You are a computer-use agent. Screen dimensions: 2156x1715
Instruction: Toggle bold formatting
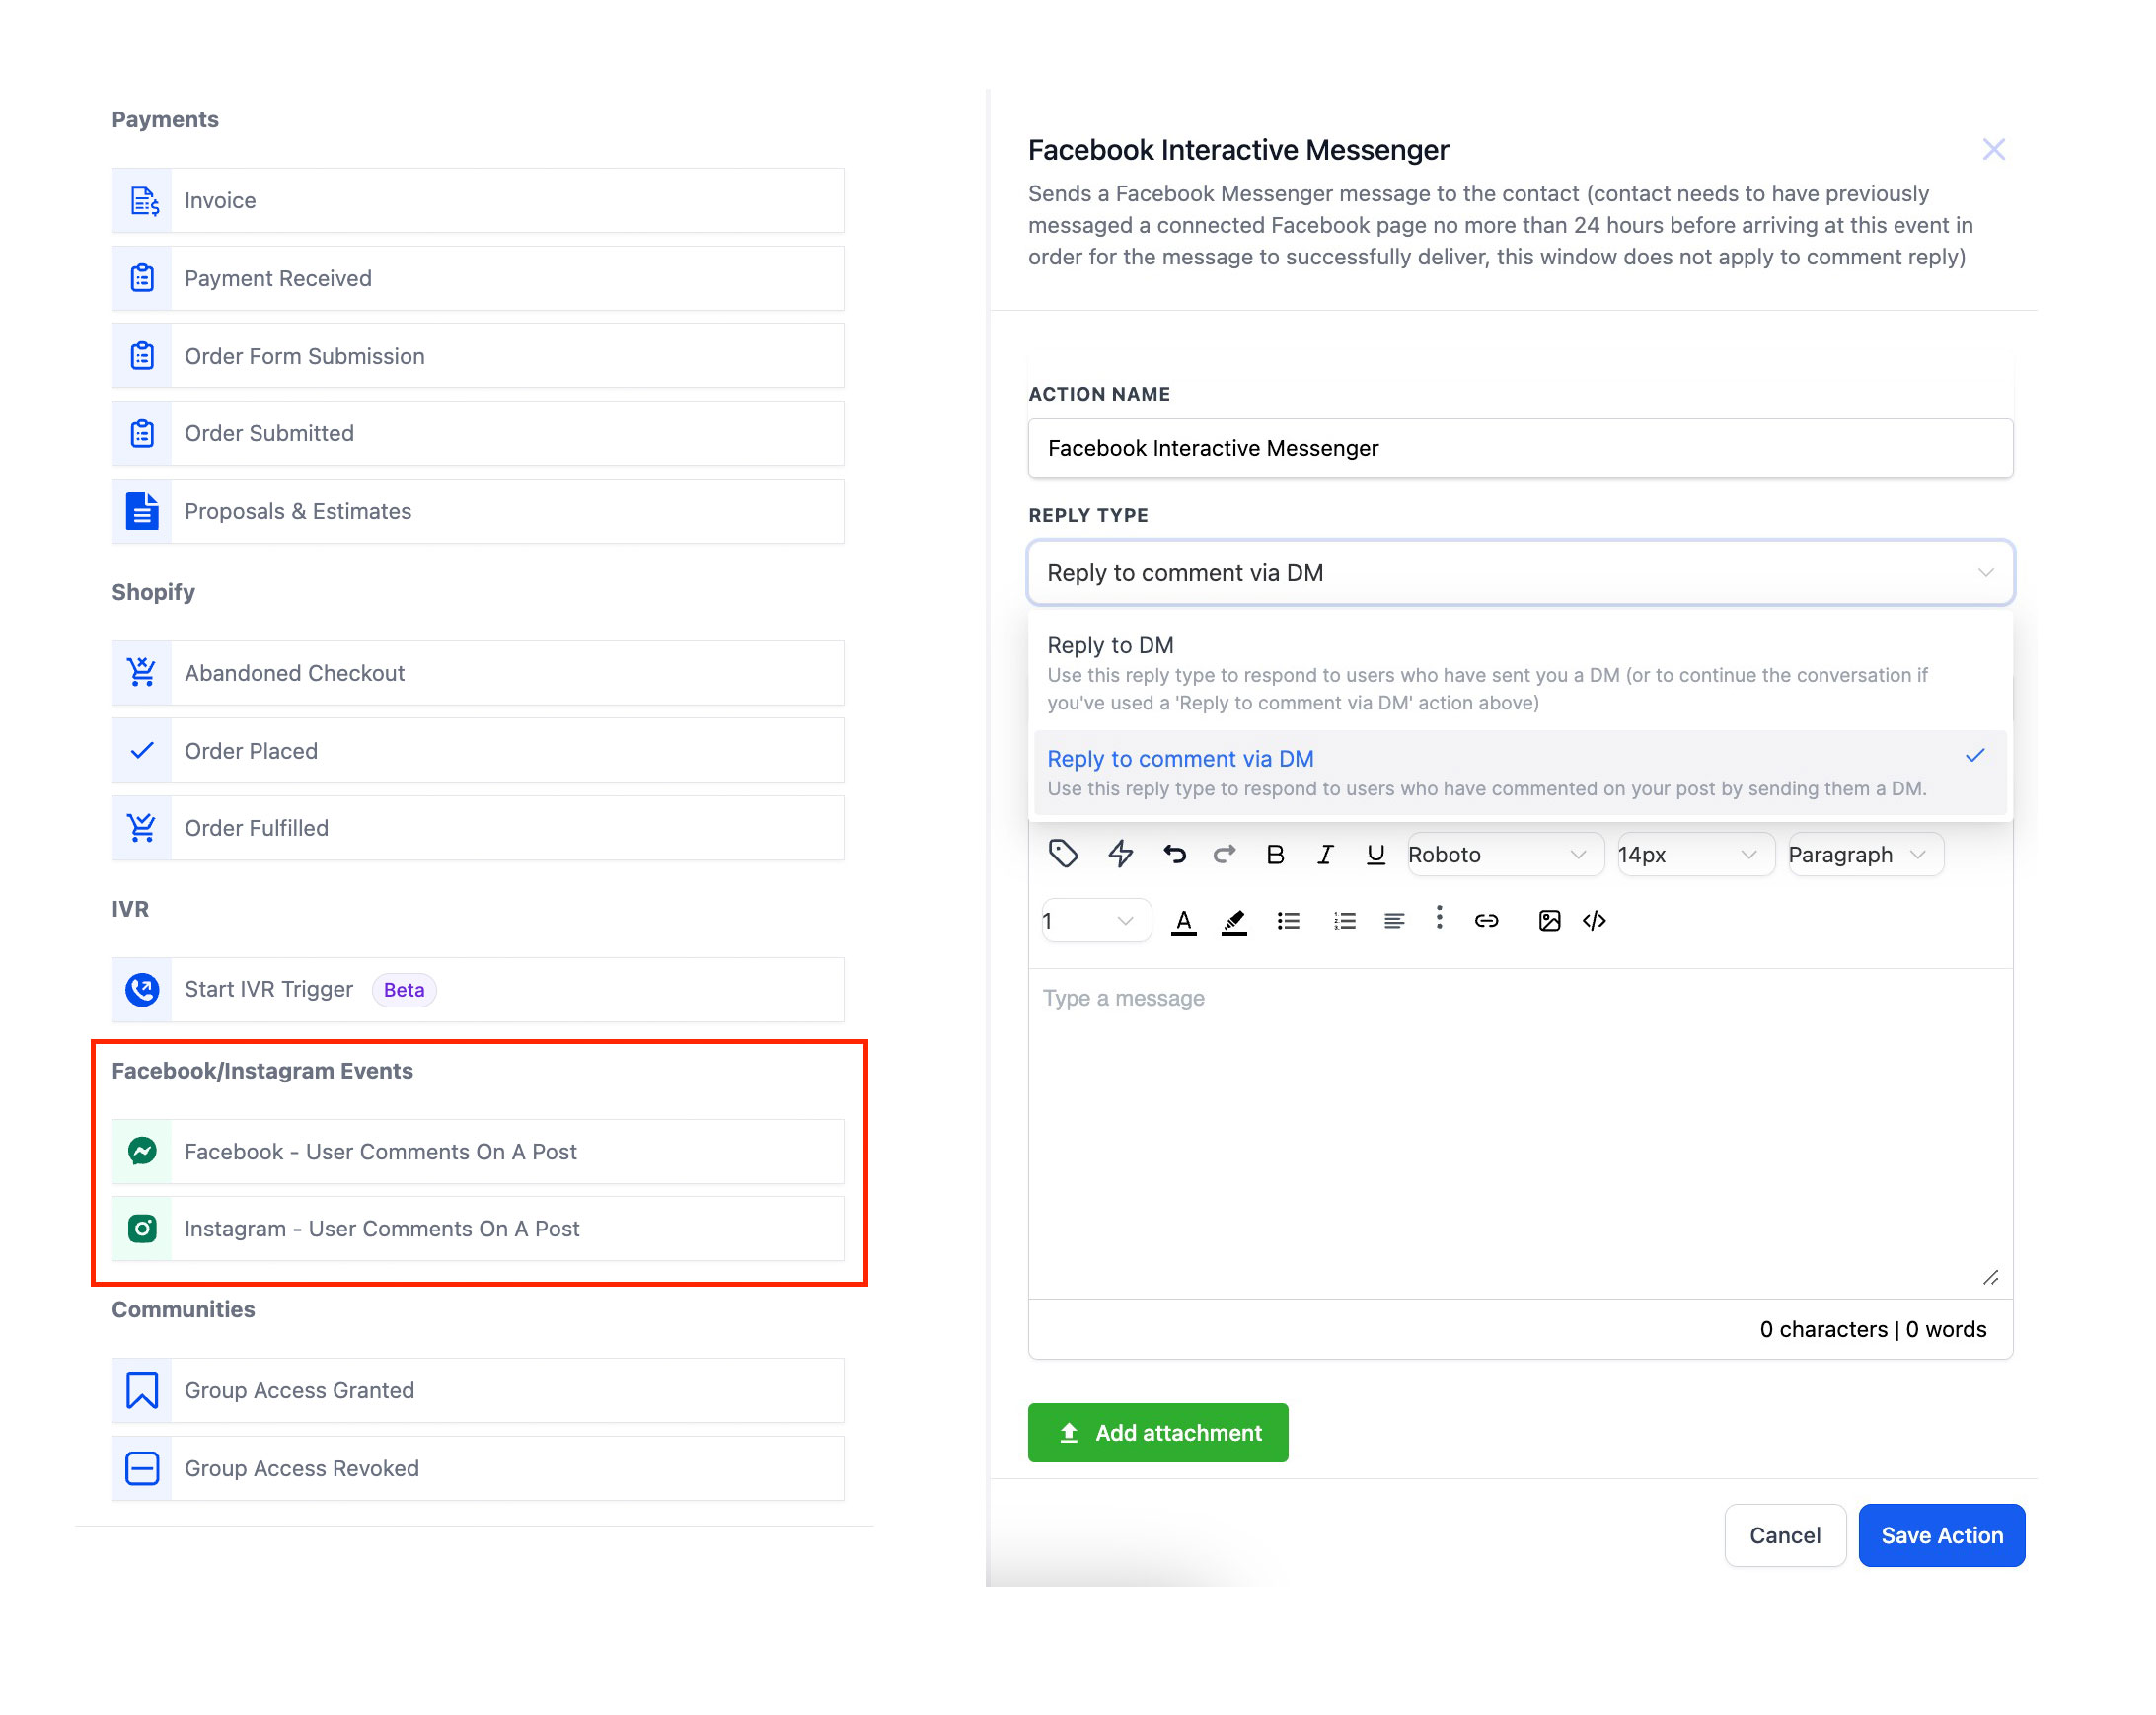click(x=1275, y=854)
